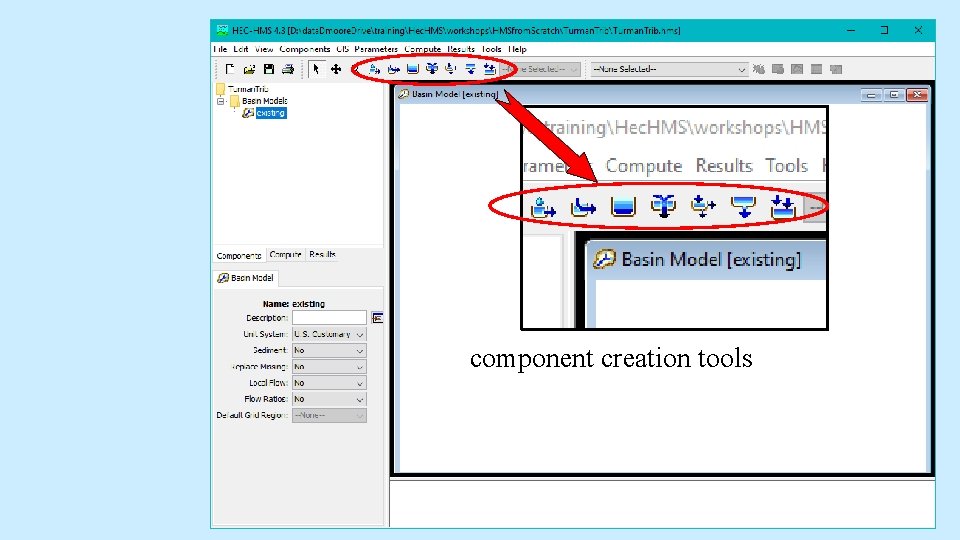The width and height of the screenshot is (960, 540).
Task: Choose the Source creation tool
Action: click(x=470, y=69)
